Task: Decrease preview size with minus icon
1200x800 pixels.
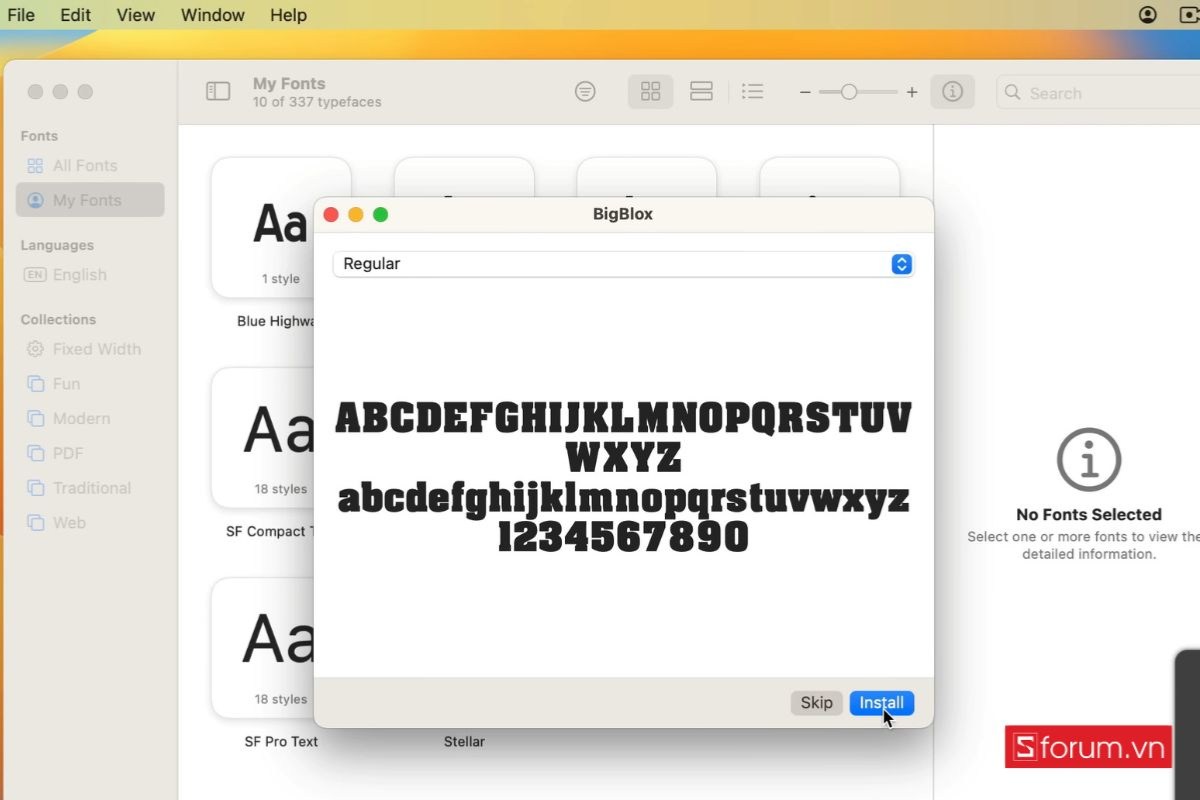Action: pyautogui.click(x=805, y=92)
